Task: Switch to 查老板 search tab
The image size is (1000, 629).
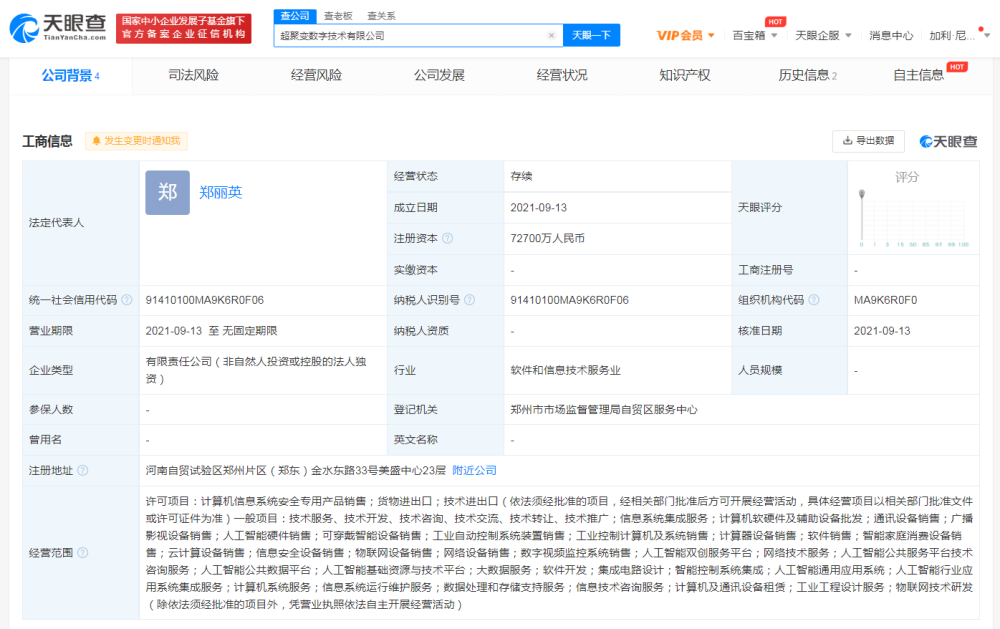Action: (x=338, y=16)
